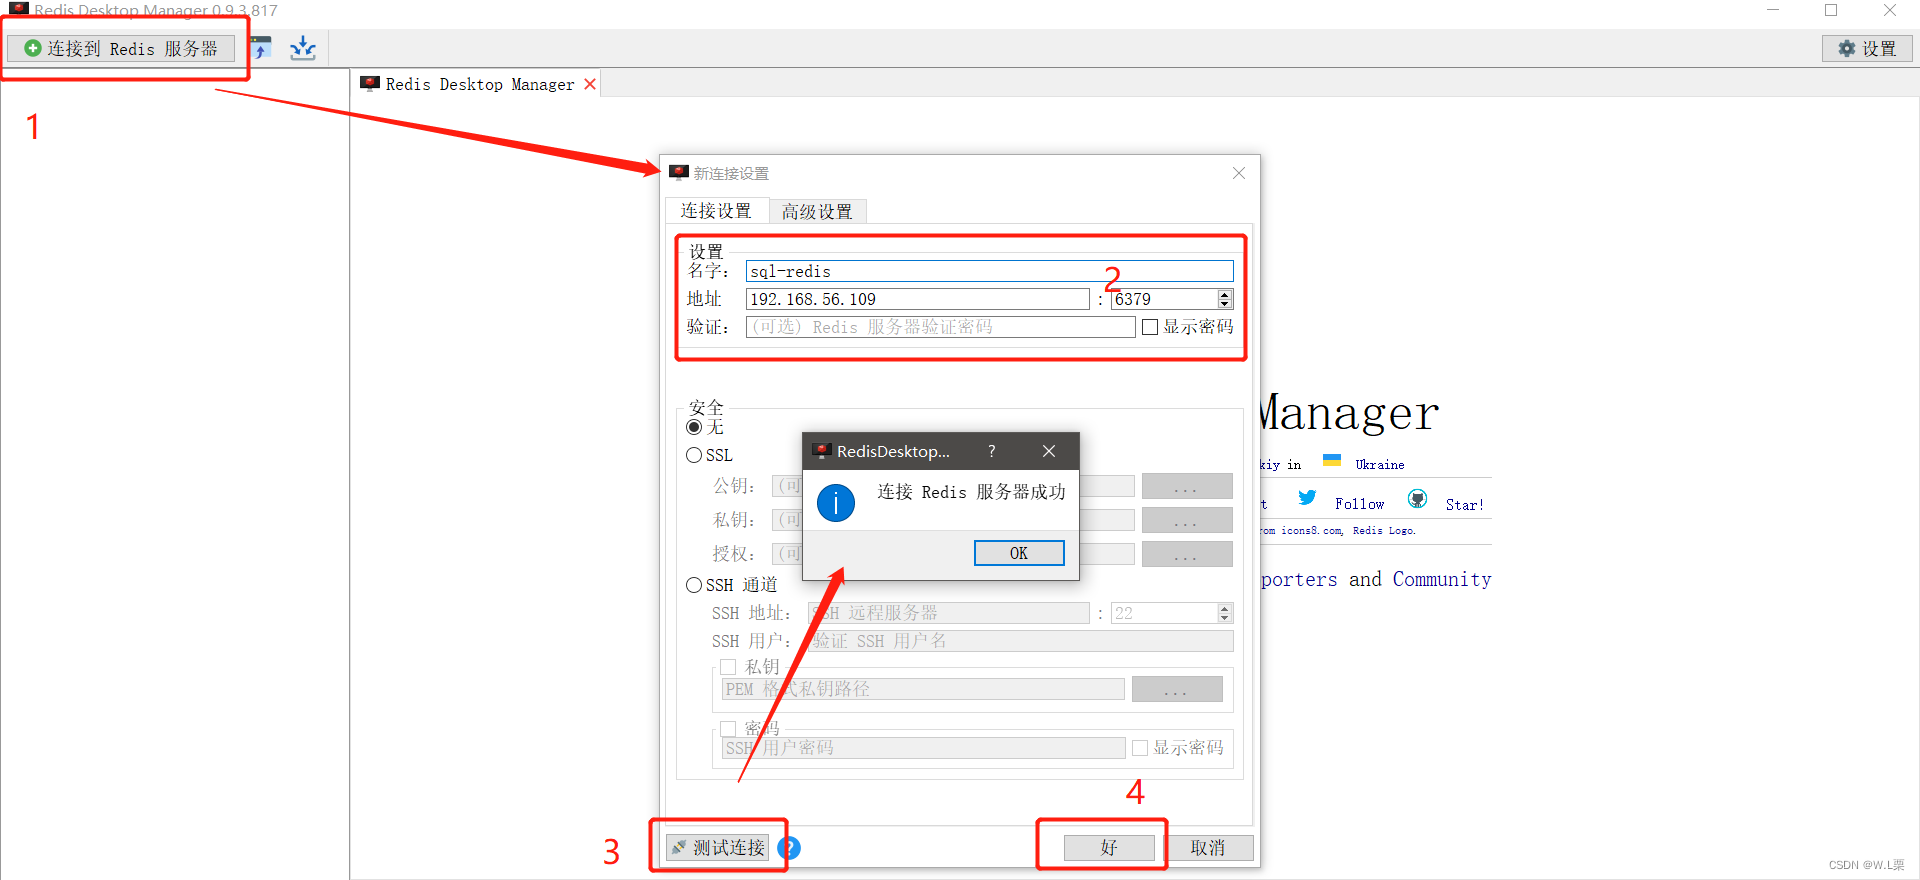Click the browse button for 公钥
The height and width of the screenshot is (880, 1920).
1187,486
